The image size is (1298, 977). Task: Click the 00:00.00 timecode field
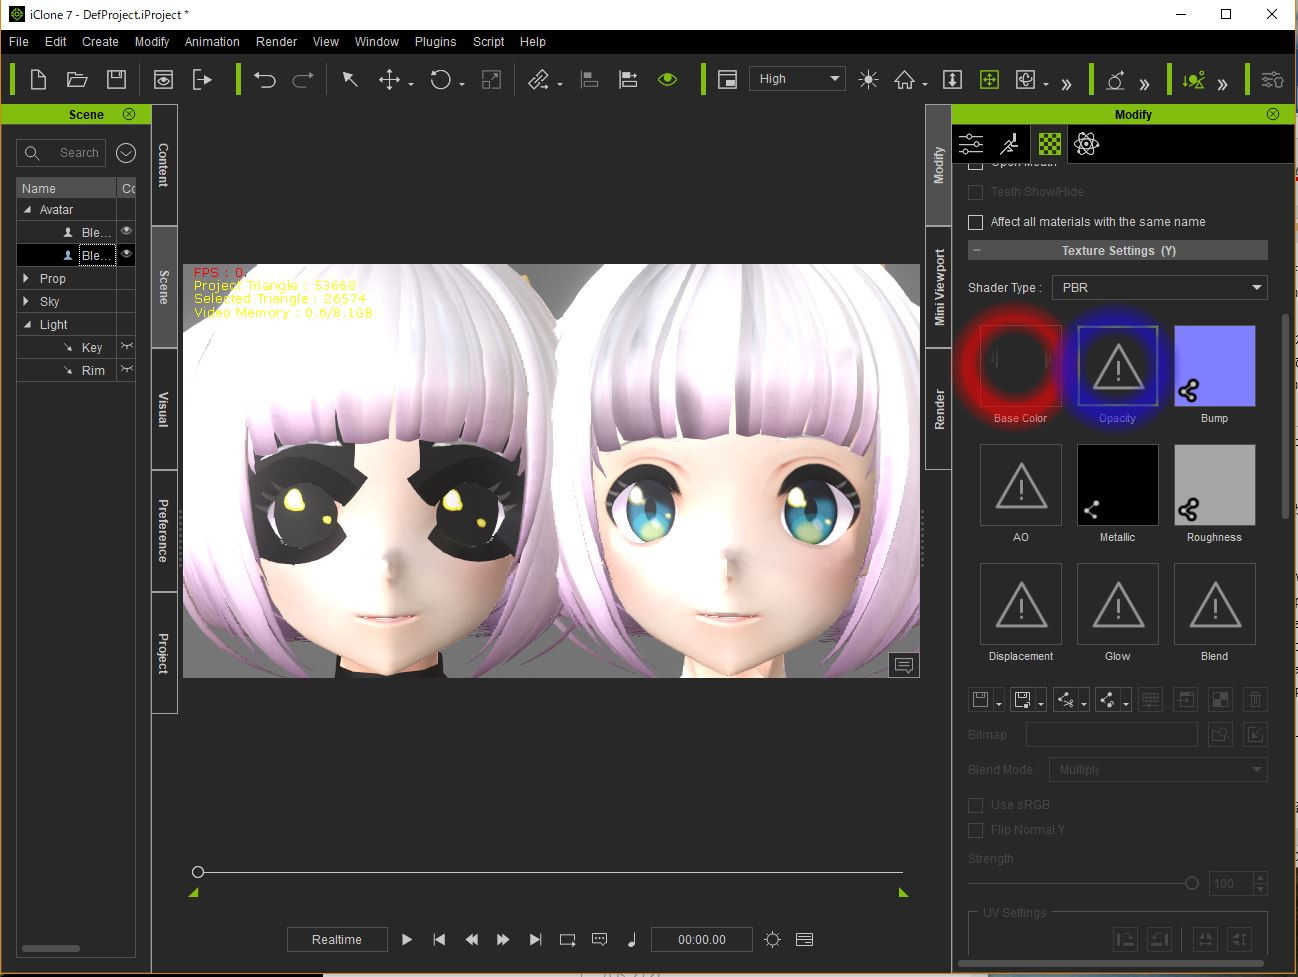click(702, 940)
